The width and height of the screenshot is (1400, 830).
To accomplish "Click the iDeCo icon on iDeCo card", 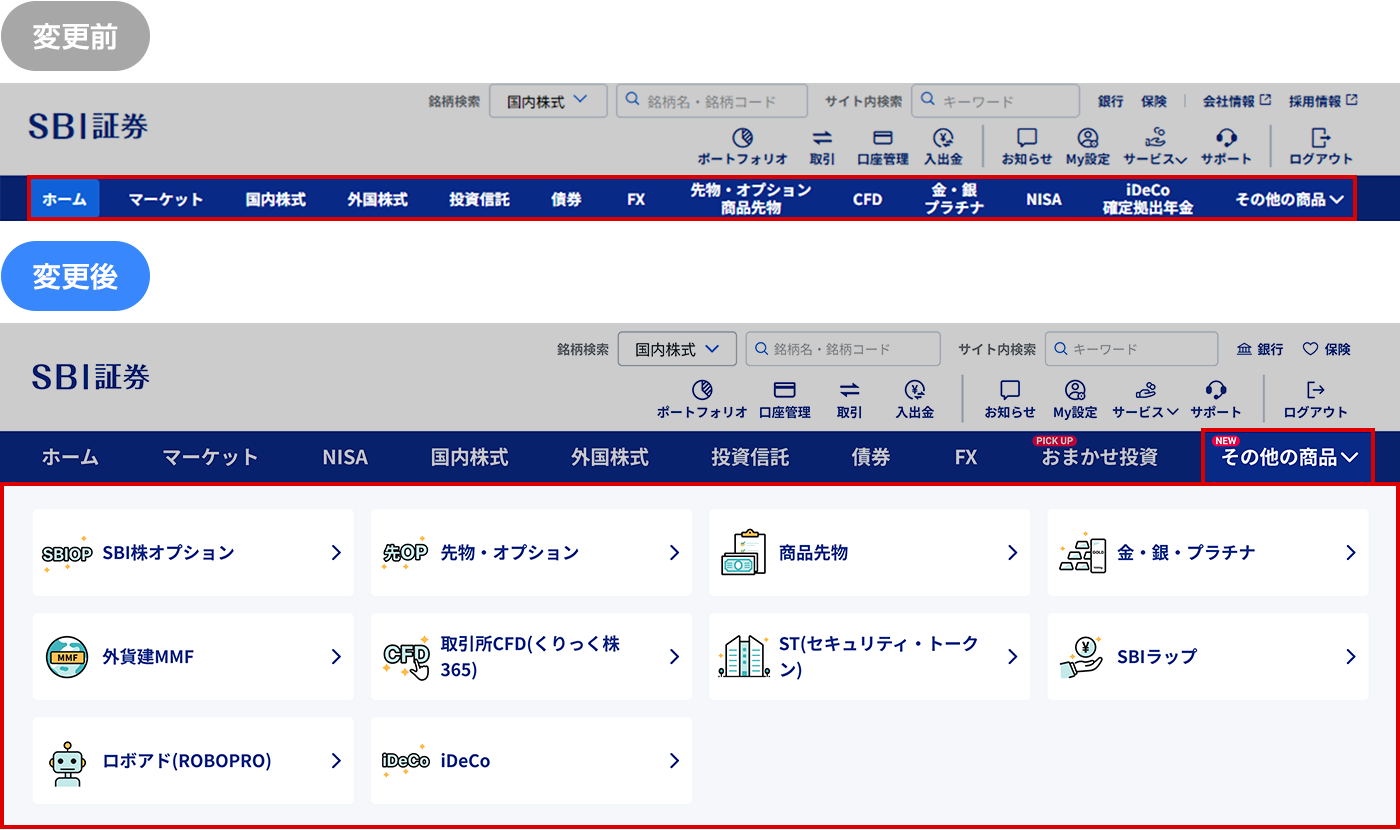I will pos(405,761).
